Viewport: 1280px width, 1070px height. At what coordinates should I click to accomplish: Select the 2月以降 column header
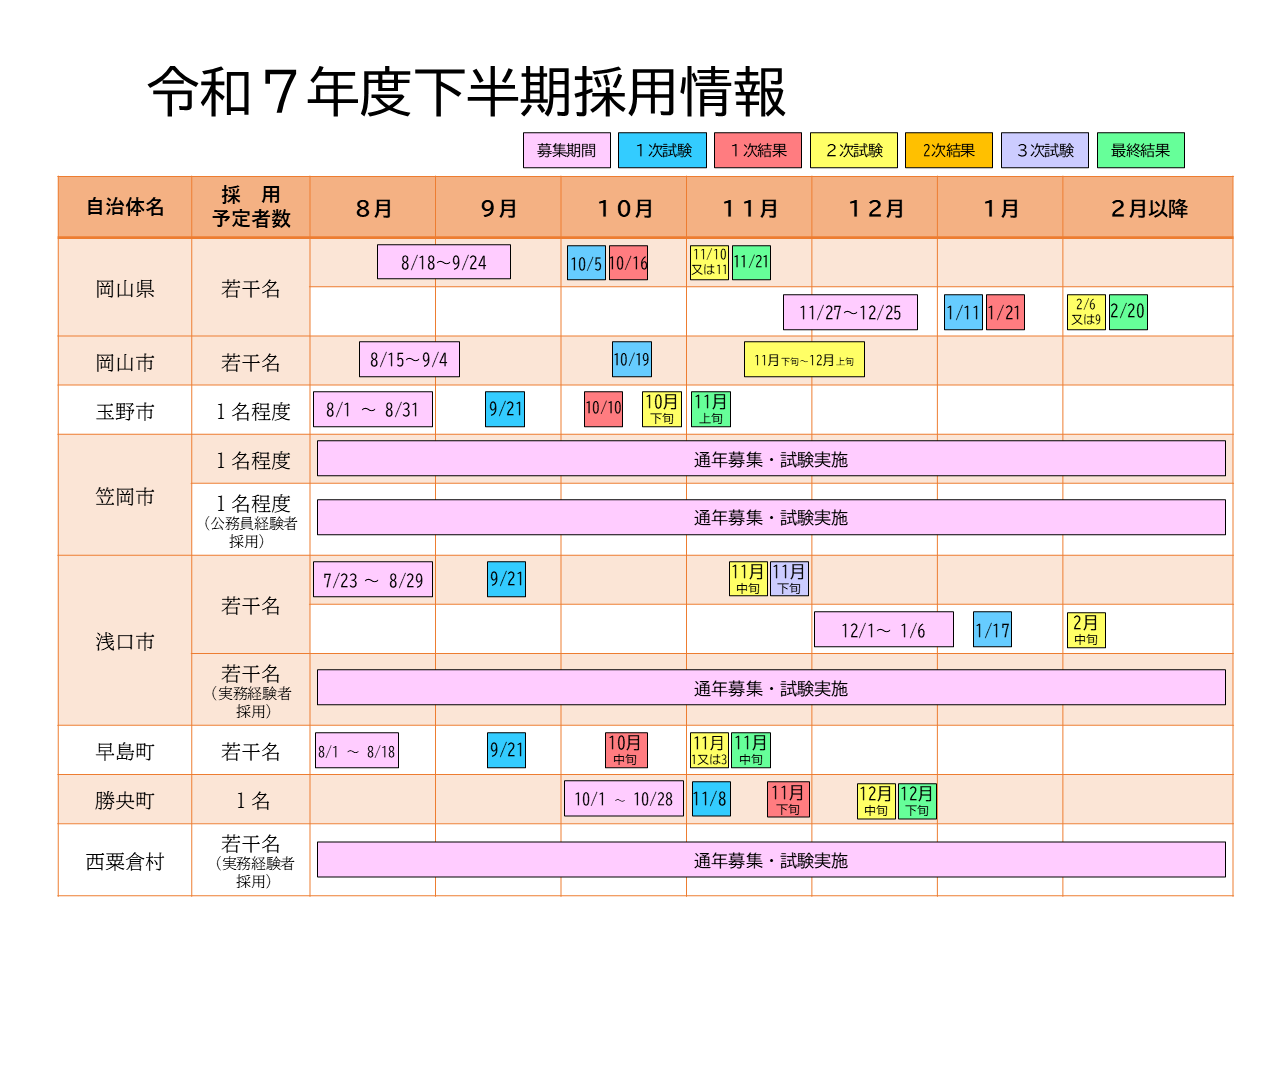(1148, 208)
